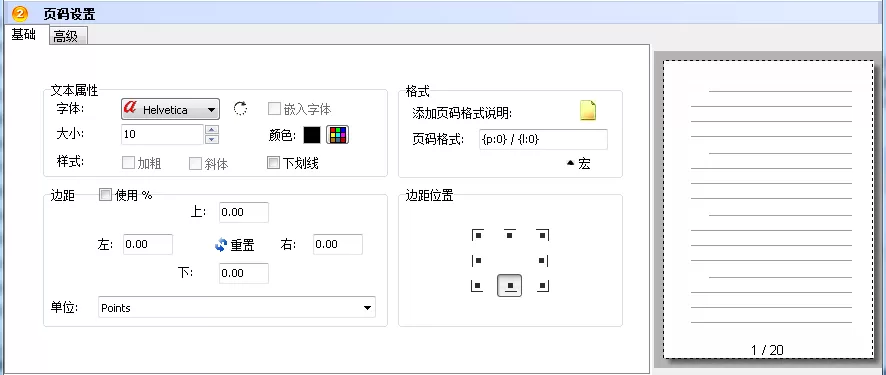Click the refresh fonts circular arrow icon
This screenshot has width=886, height=375.
pyautogui.click(x=241, y=108)
